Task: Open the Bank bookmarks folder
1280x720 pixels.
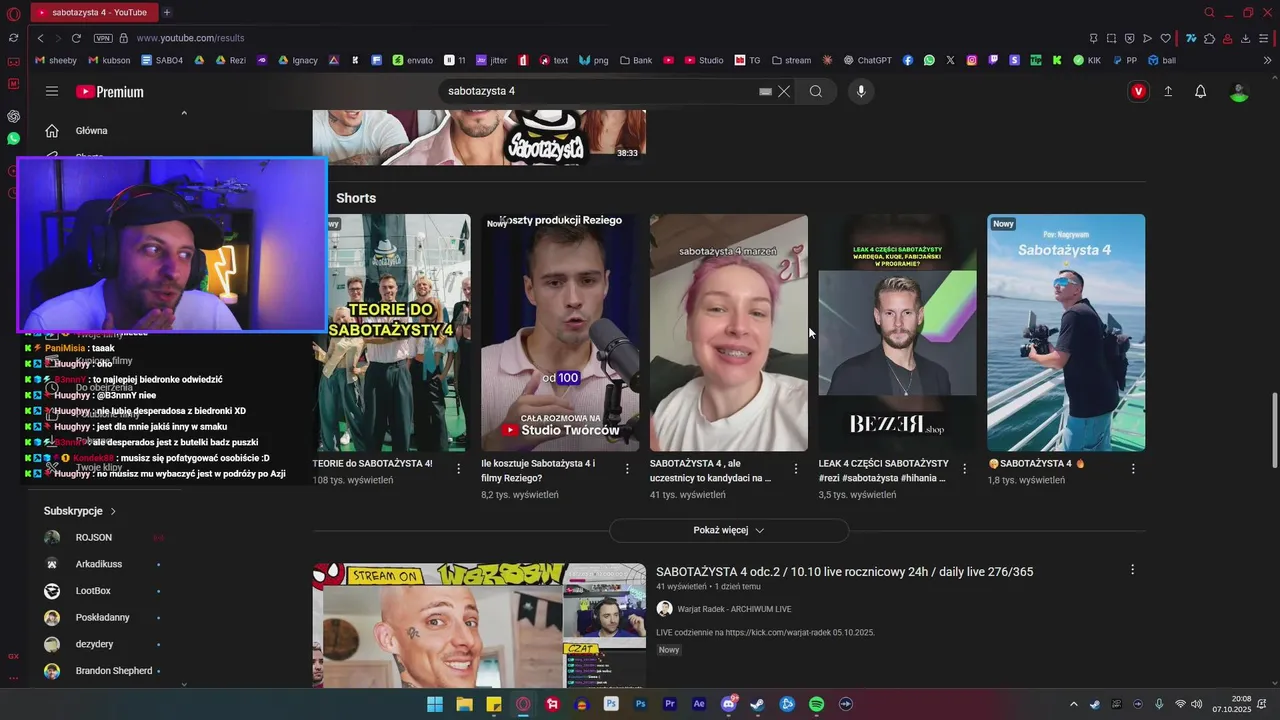Action: [x=636, y=60]
